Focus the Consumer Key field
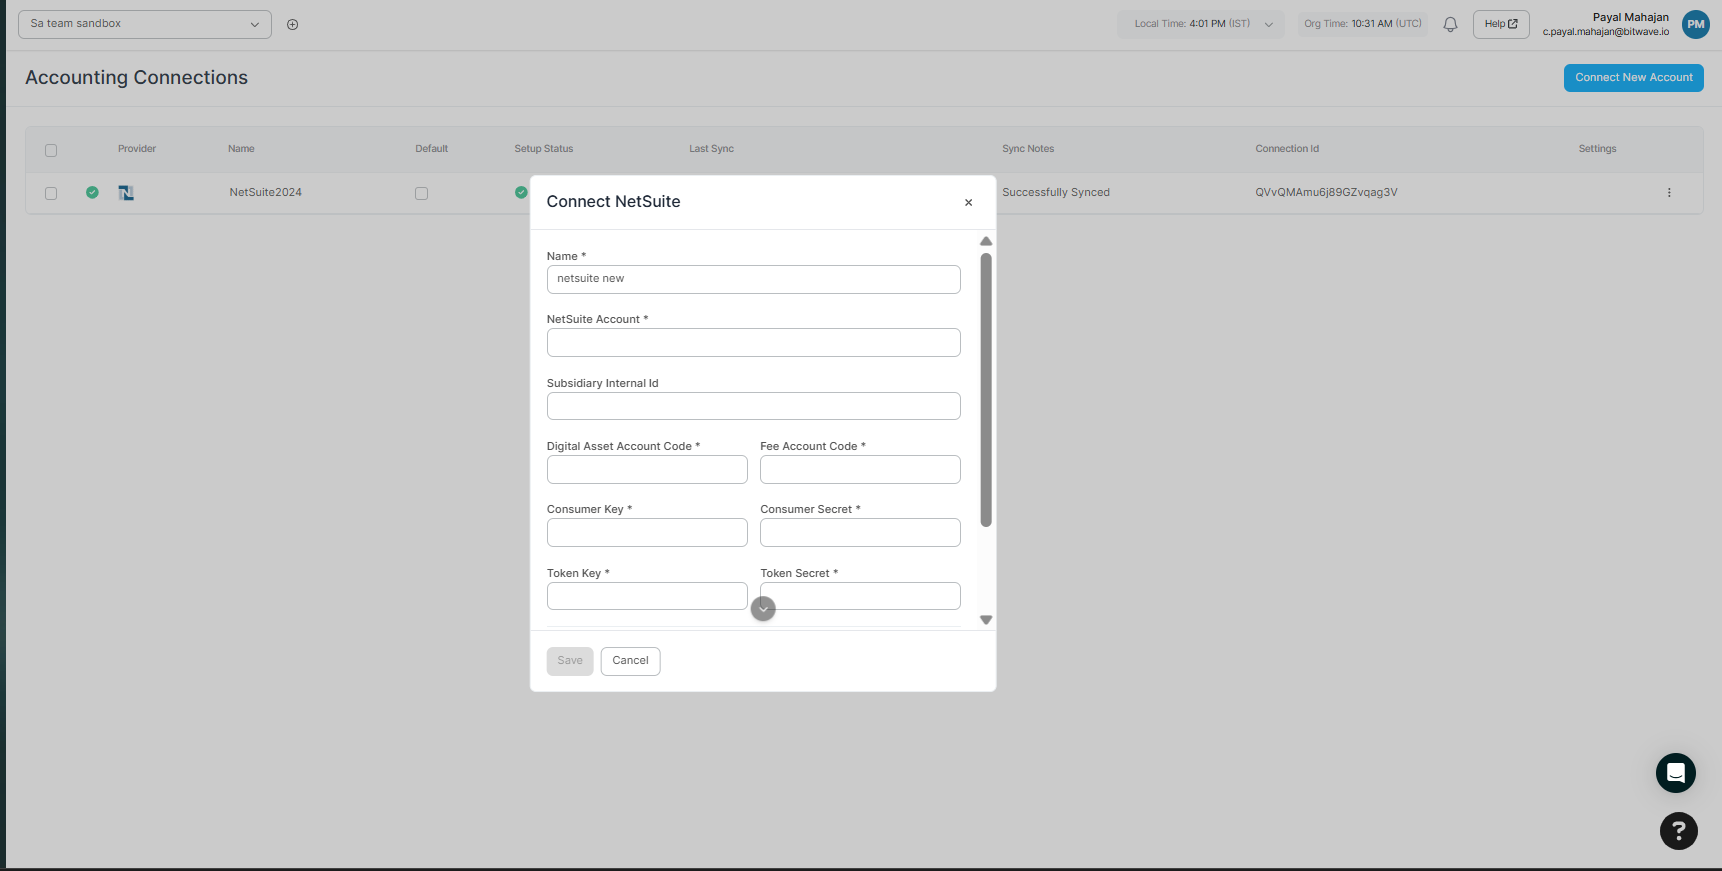The height and width of the screenshot is (871, 1722). click(647, 532)
